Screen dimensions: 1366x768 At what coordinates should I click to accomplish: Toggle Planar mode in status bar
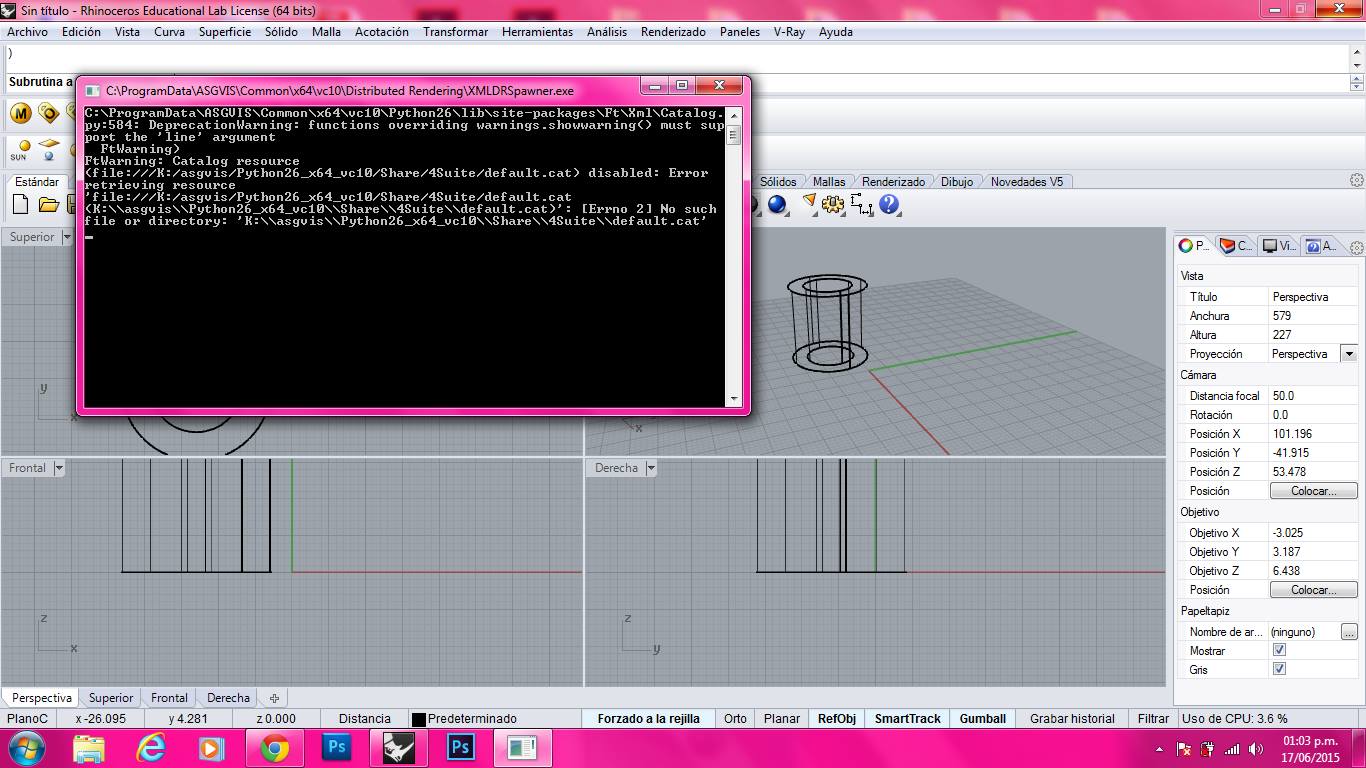[782, 718]
